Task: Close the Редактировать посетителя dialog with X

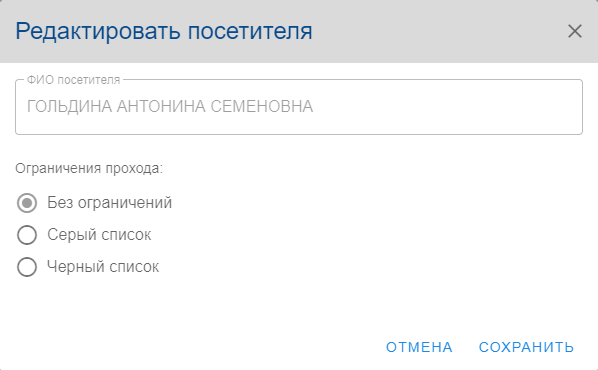Action: click(575, 31)
